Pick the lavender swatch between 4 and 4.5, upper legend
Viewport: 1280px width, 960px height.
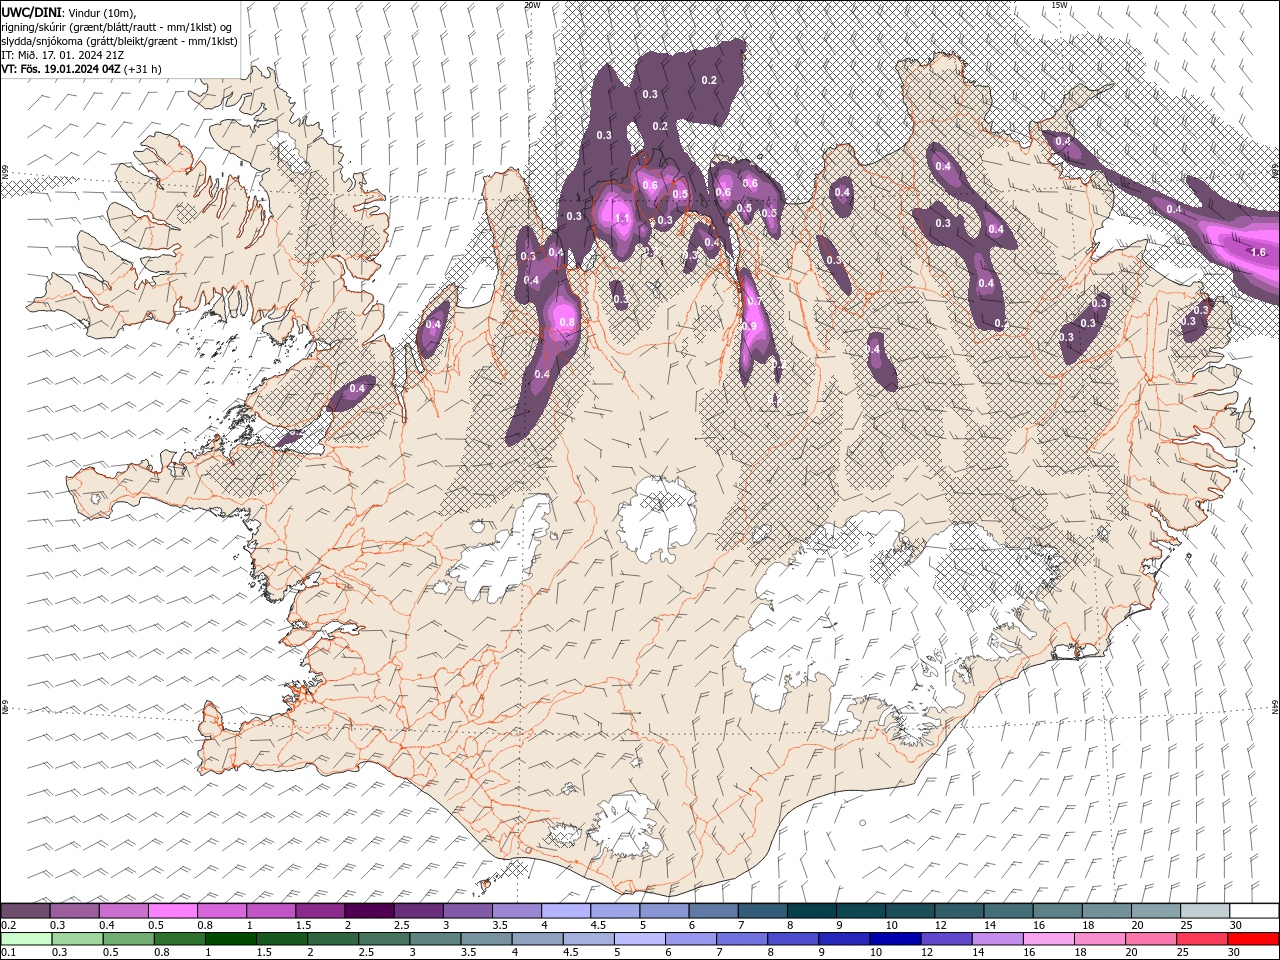(x=567, y=911)
